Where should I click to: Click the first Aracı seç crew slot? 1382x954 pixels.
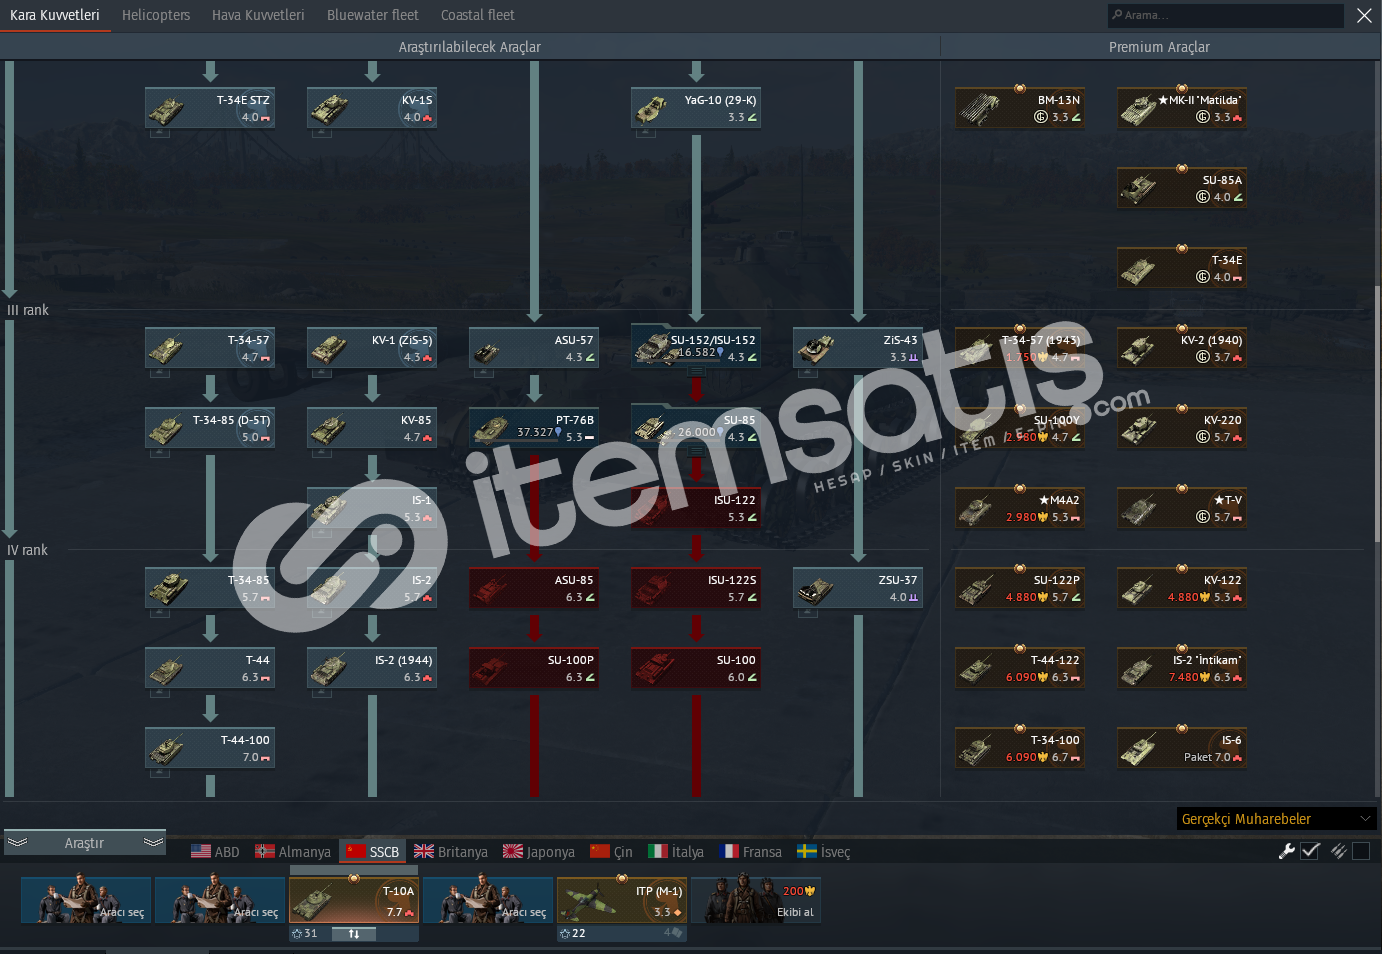[86, 900]
